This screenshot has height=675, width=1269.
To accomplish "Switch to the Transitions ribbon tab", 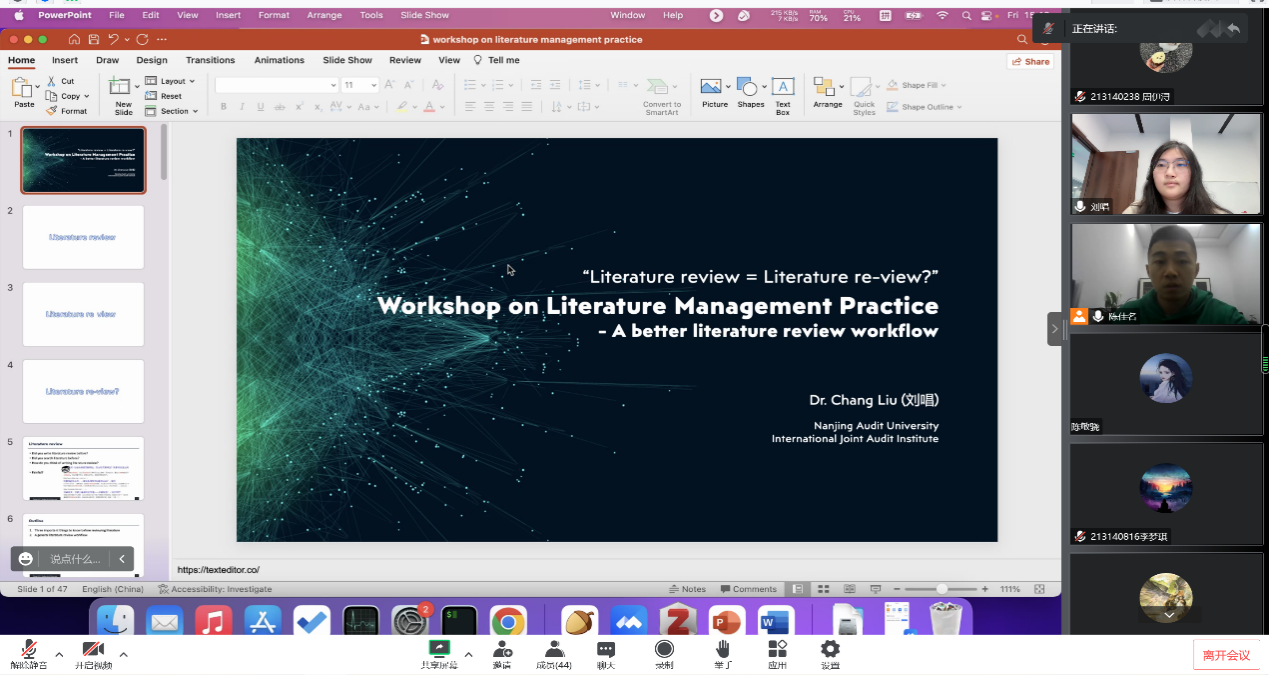I will pos(210,60).
